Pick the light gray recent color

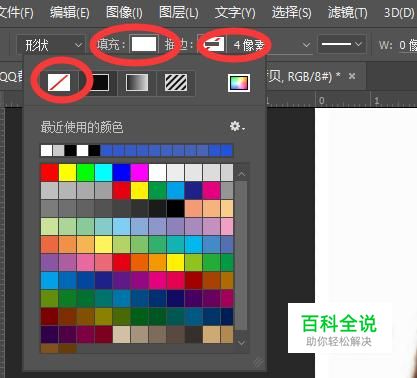pyautogui.click(x=58, y=150)
